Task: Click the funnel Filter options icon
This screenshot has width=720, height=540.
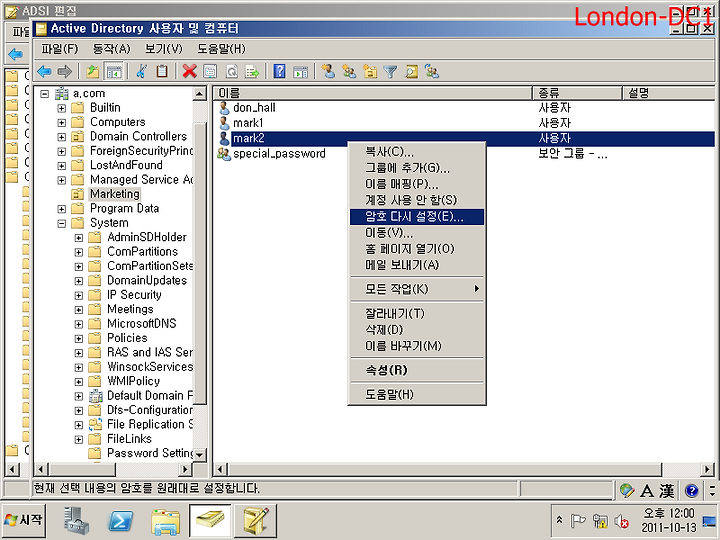Action: (x=390, y=71)
